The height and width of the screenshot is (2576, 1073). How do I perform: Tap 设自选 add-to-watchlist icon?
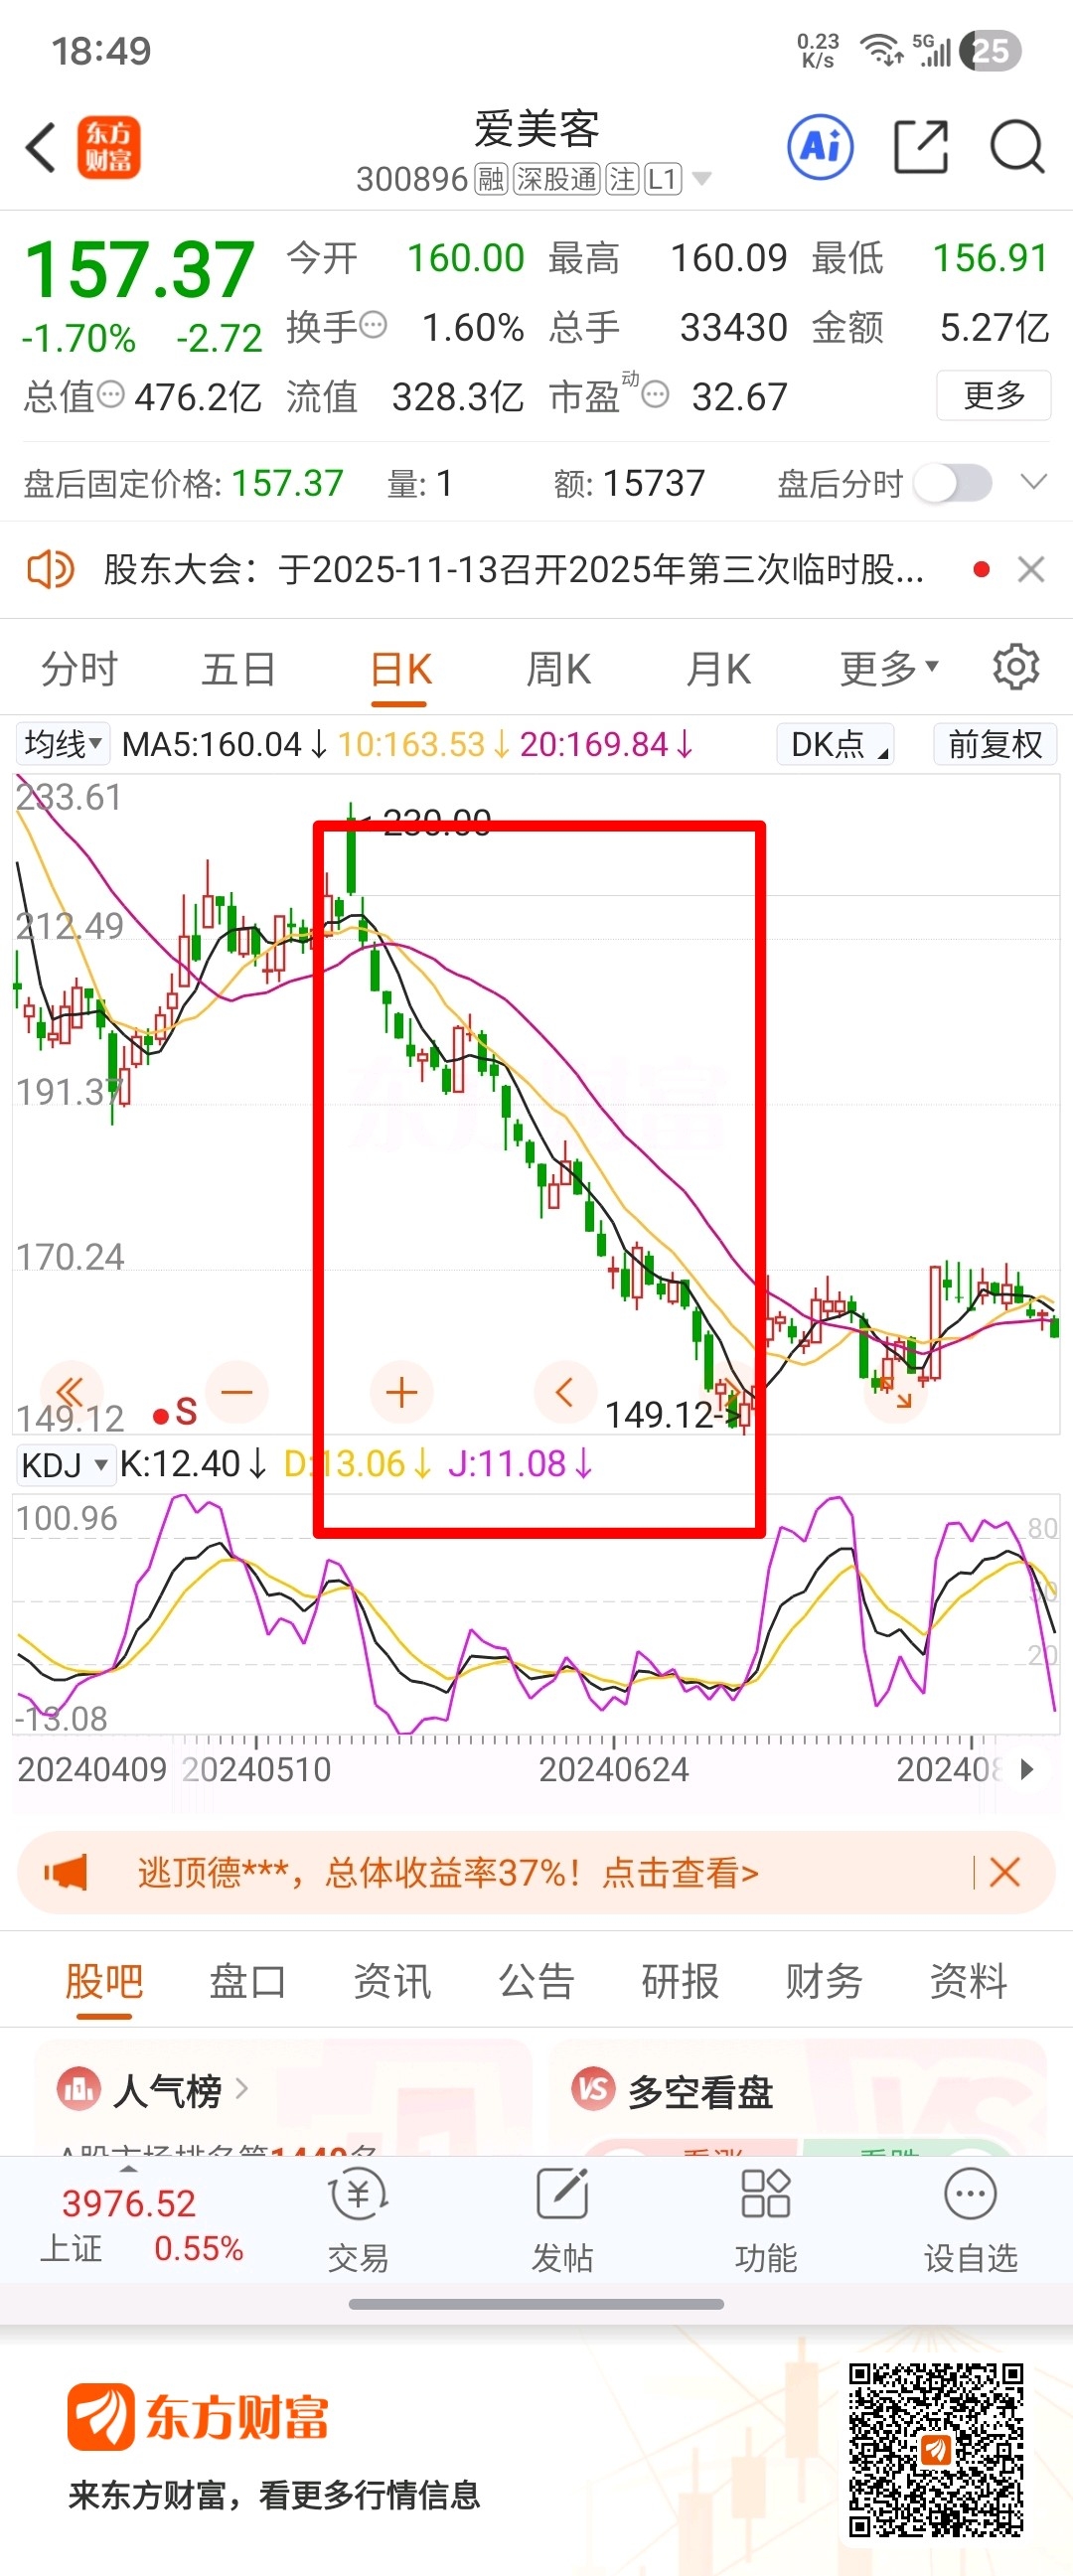(970, 2193)
